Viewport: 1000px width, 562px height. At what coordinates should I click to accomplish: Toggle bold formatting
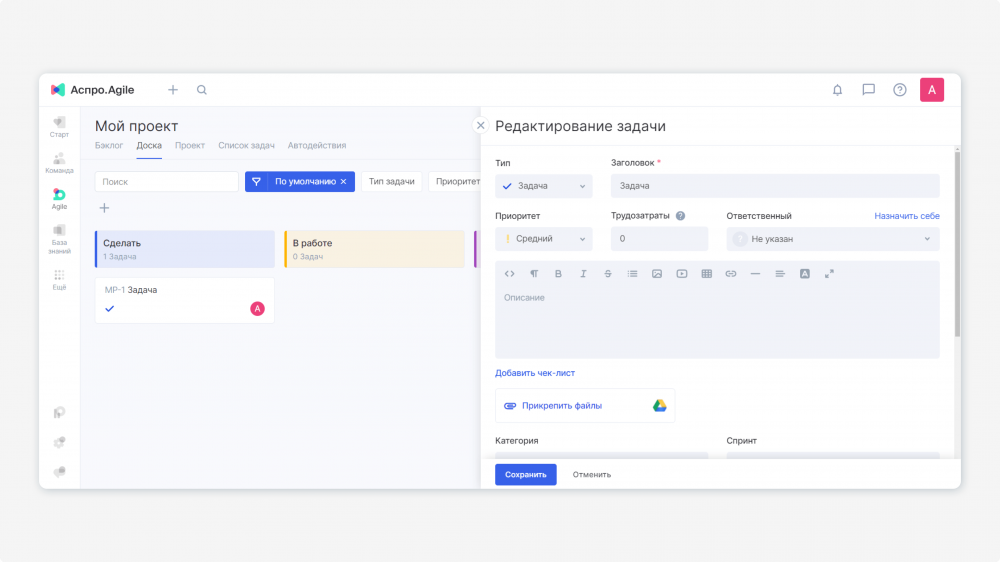tap(558, 274)
